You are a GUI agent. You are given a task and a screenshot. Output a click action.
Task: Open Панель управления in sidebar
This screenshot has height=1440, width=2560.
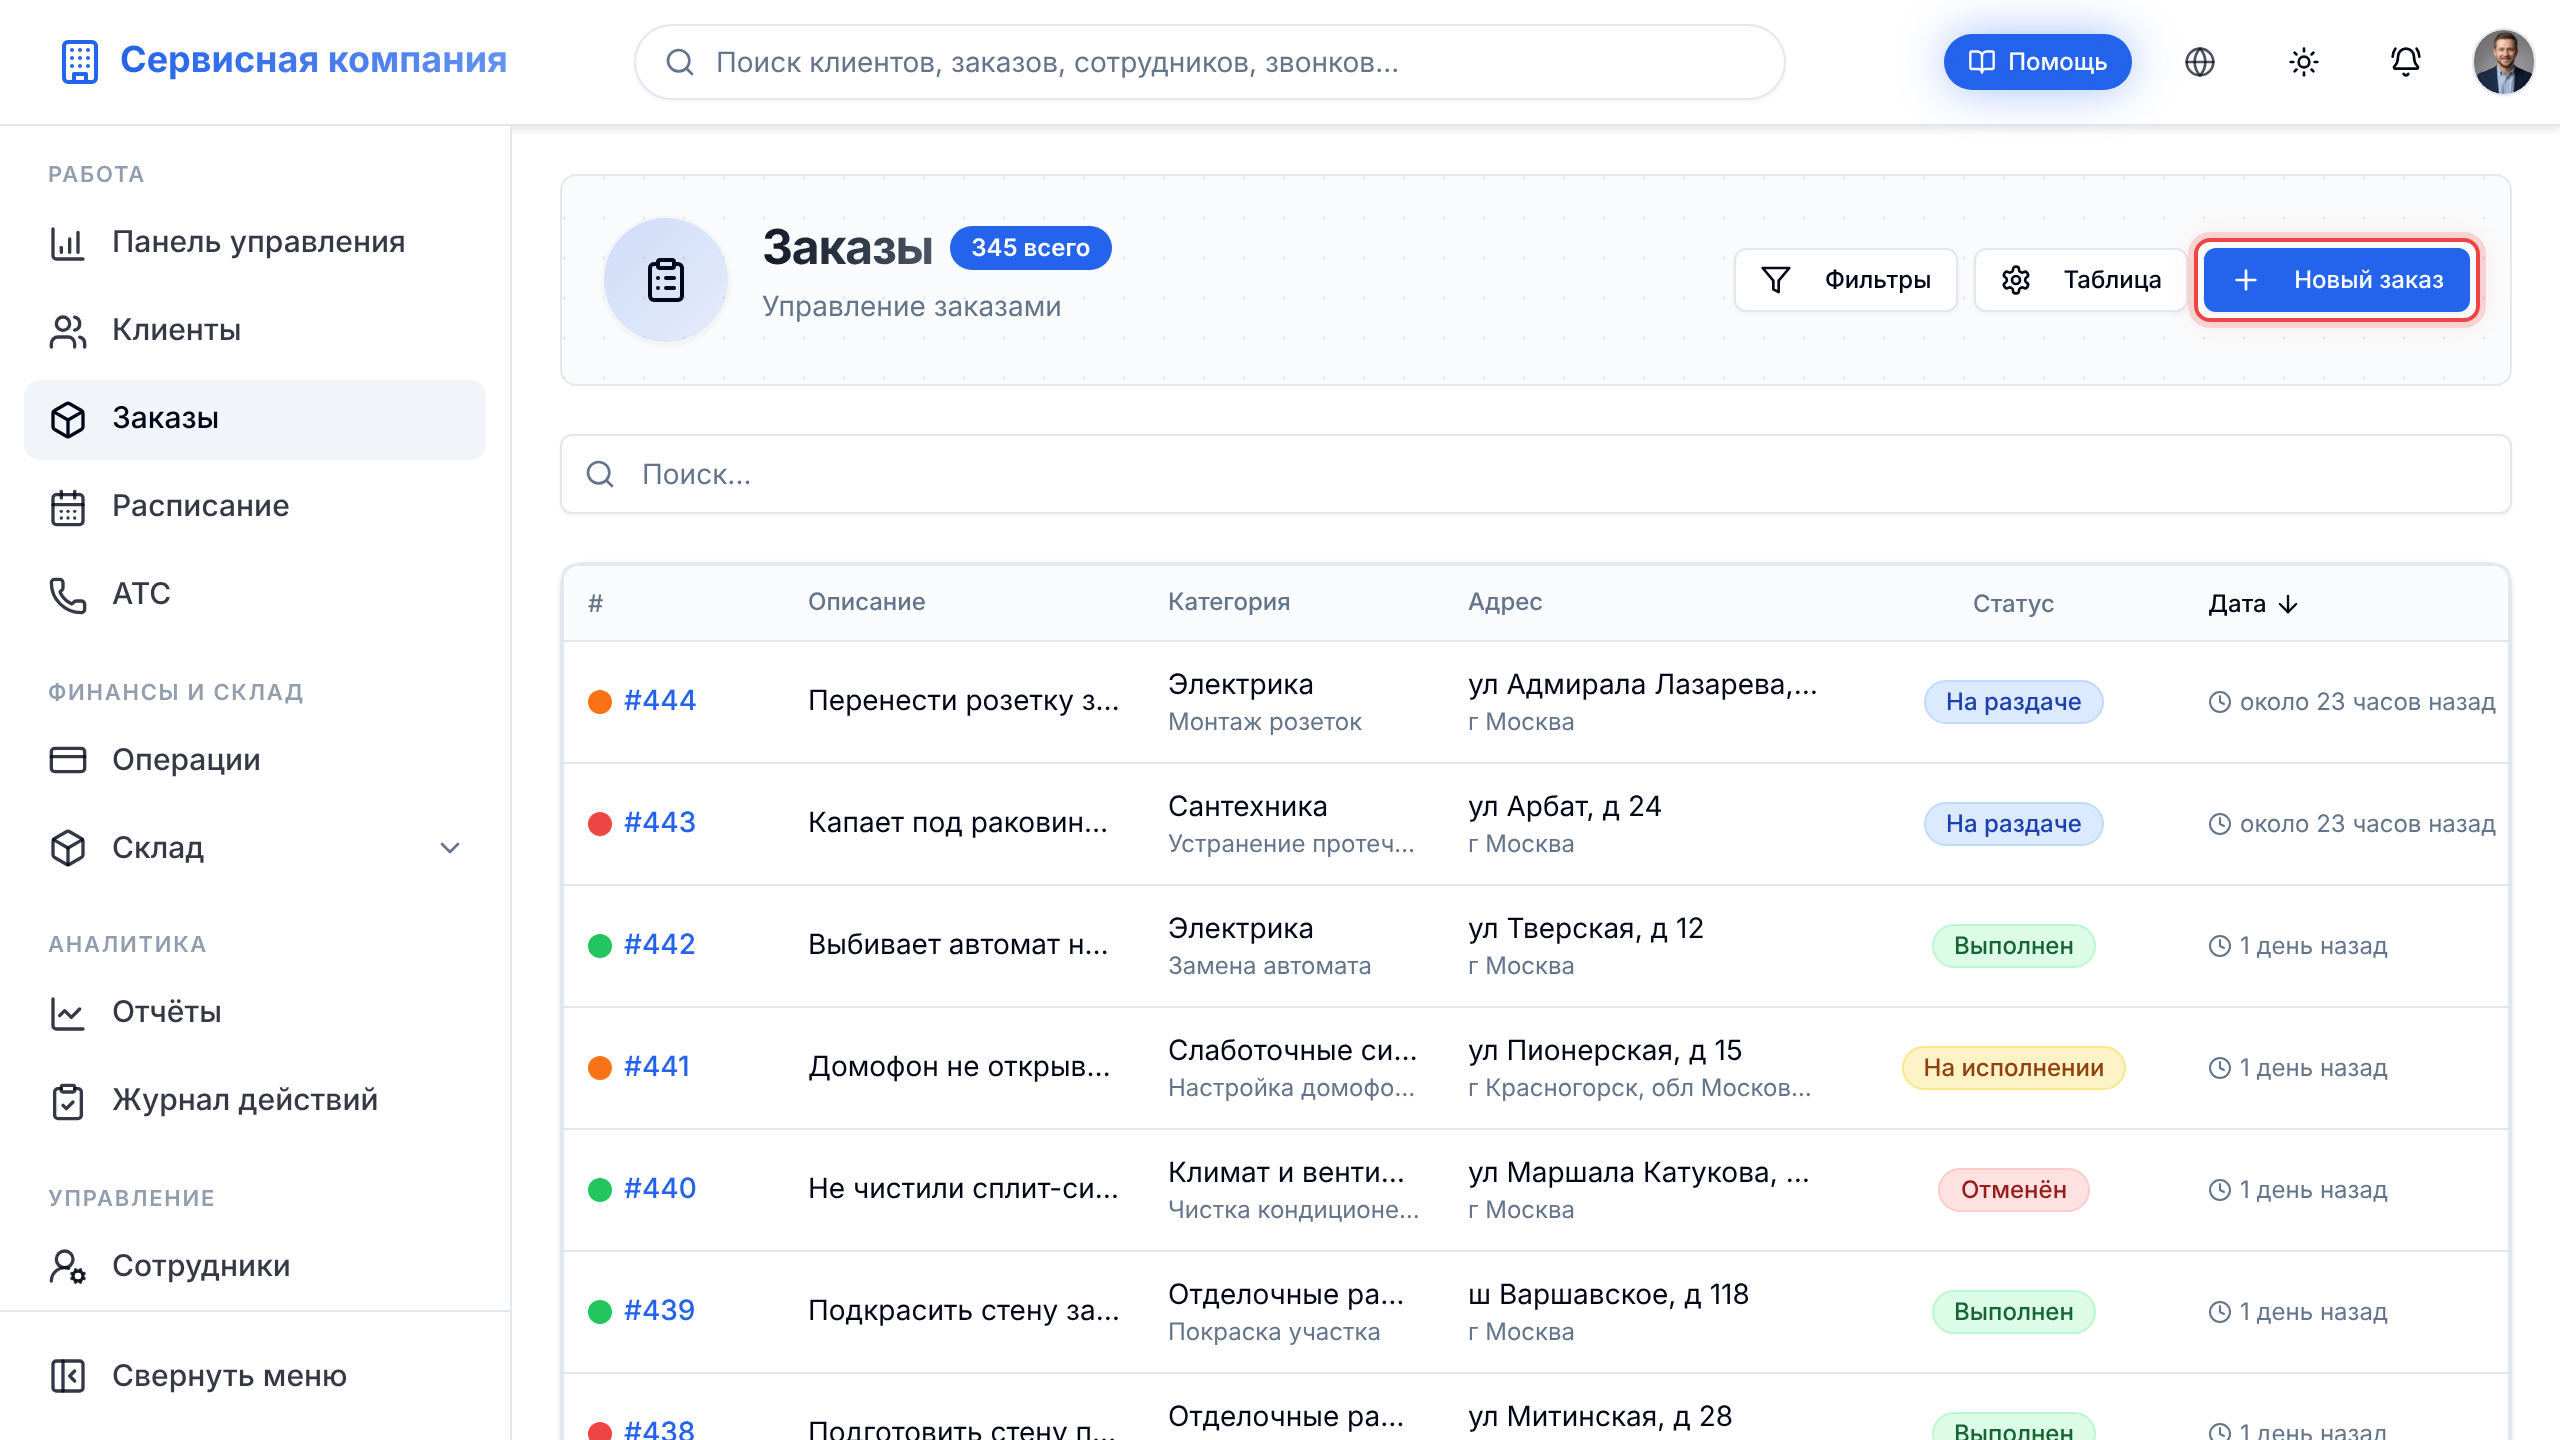255,242
